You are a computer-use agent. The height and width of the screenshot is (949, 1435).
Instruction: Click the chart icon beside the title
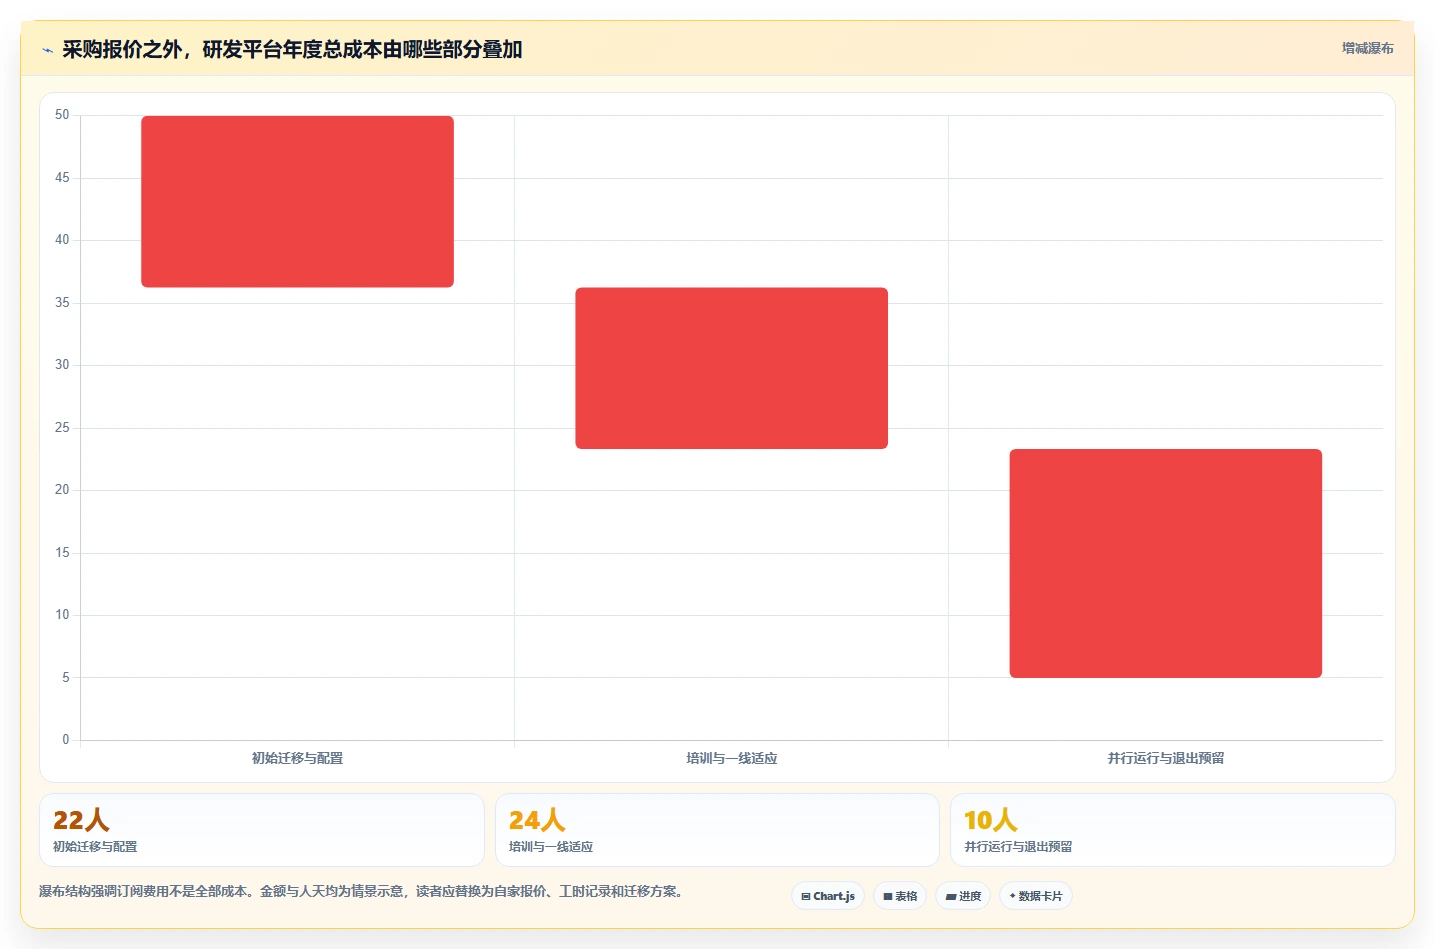(47, 50)
